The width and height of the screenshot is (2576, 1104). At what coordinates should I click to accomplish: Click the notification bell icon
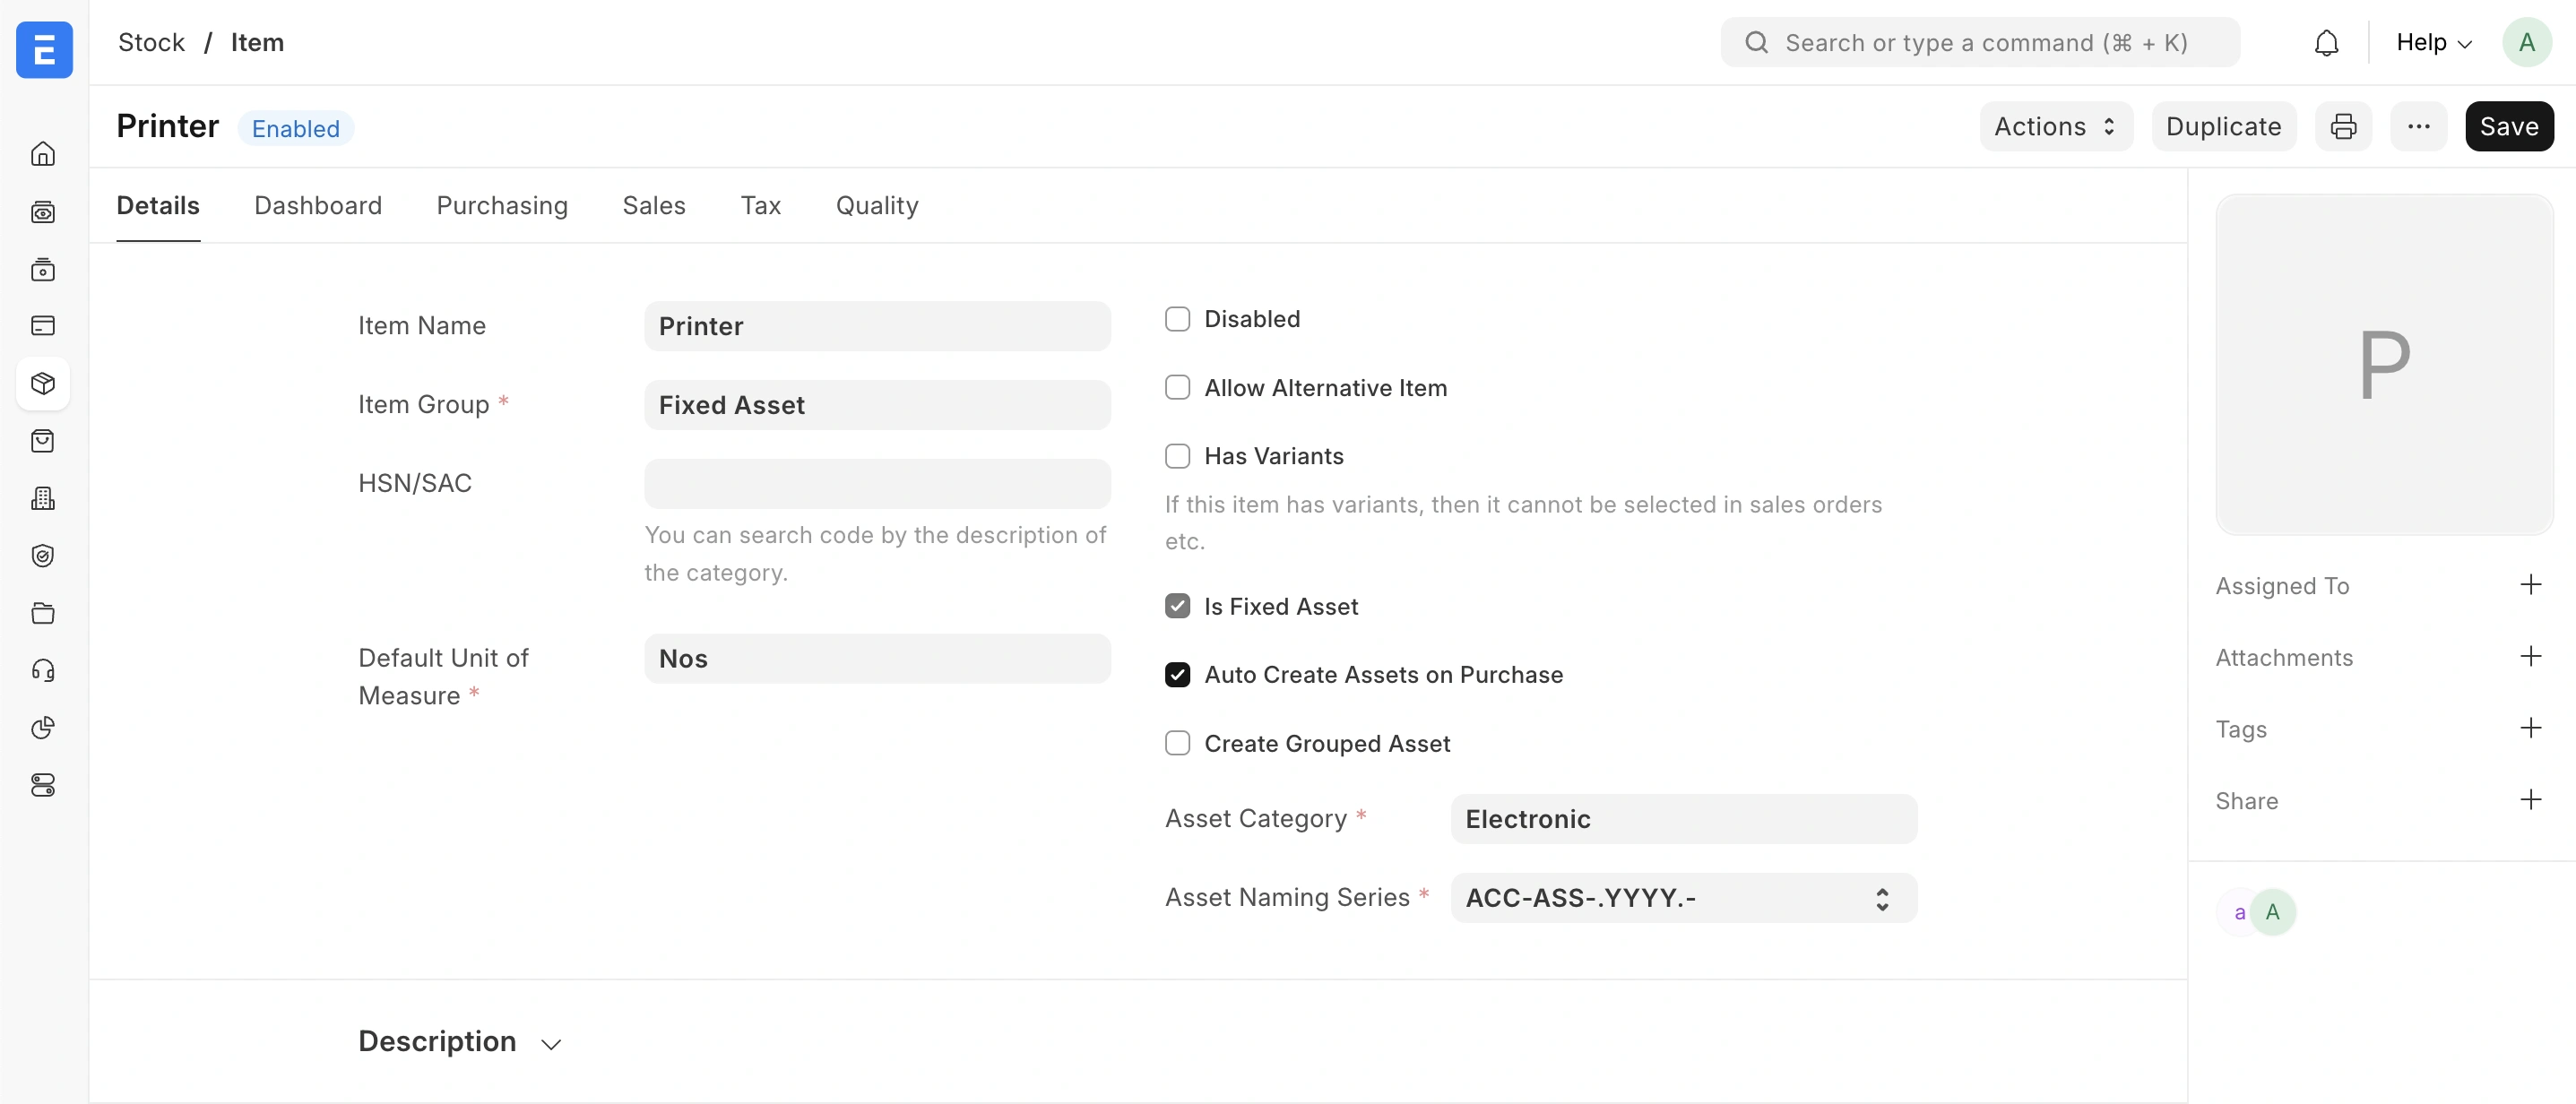[2326, 43]
